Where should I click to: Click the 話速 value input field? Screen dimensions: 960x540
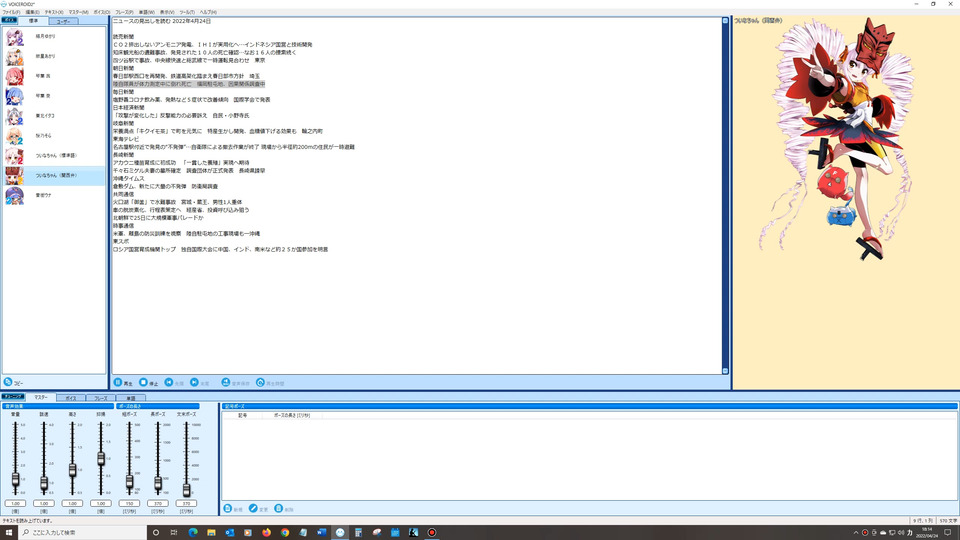44,503
